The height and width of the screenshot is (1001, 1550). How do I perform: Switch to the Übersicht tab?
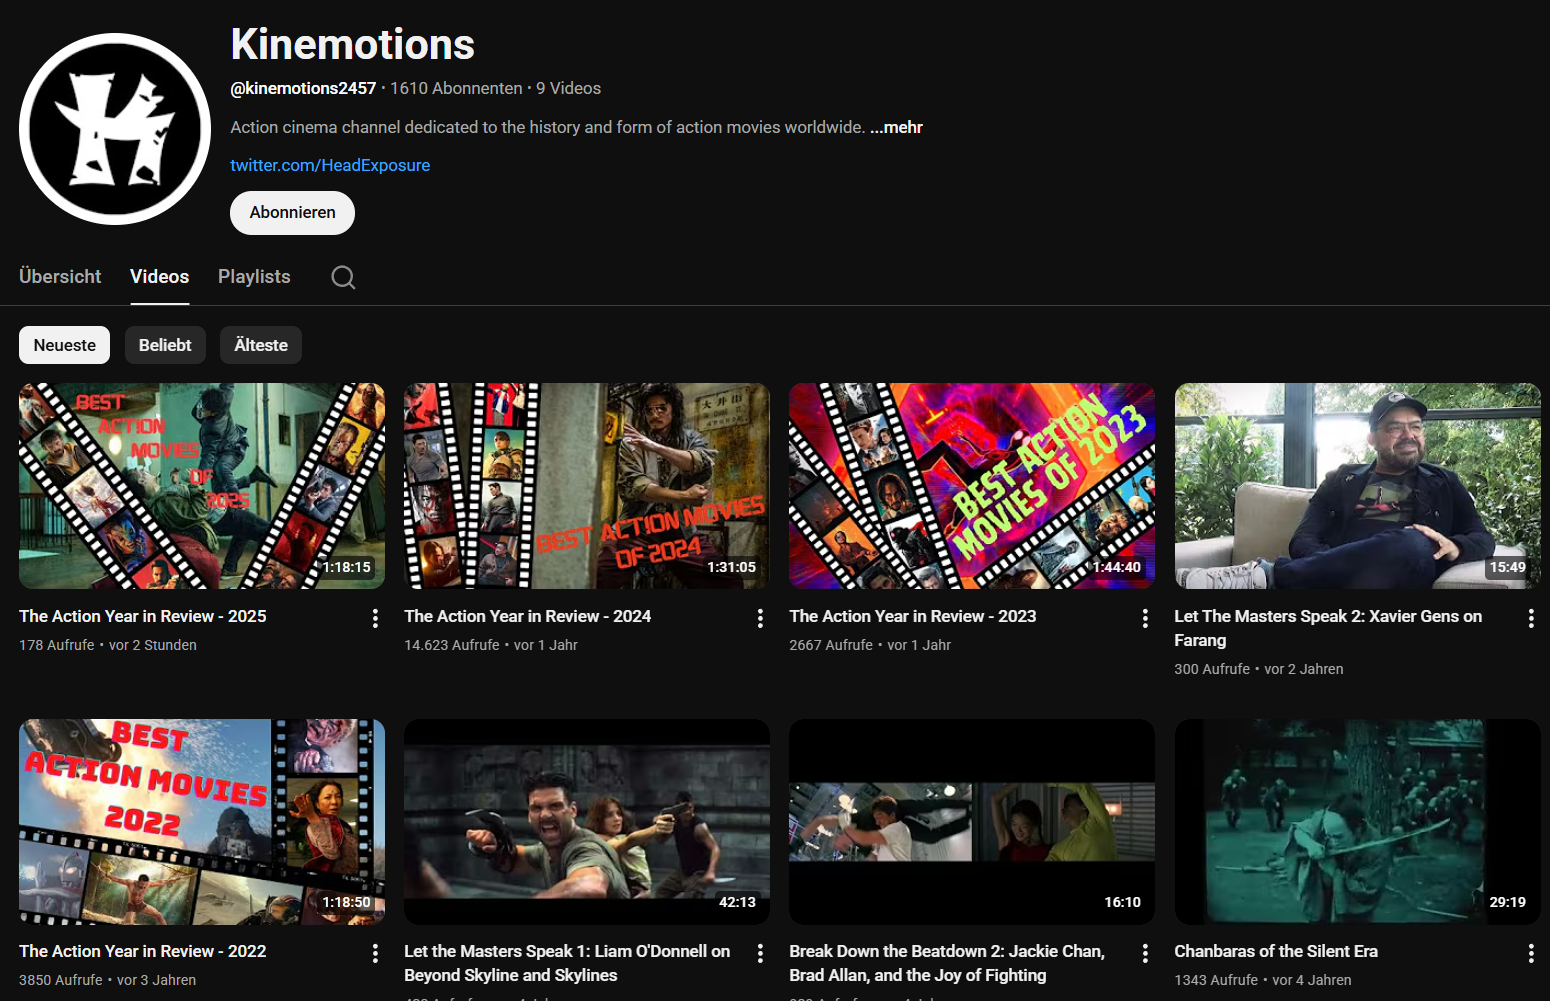(x=60, y=277)
